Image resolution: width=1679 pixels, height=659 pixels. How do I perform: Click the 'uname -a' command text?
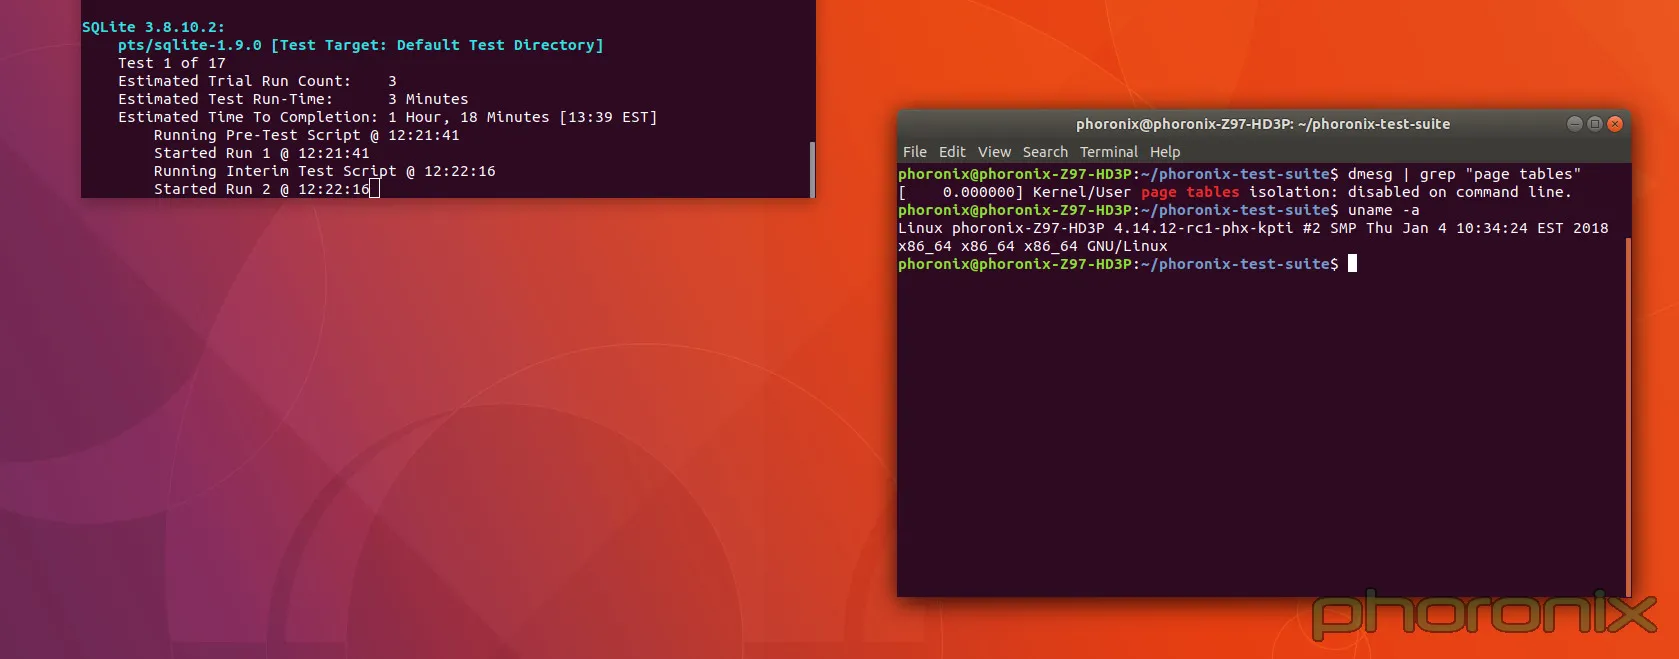pyautogui.click(x=1383, y=210)
